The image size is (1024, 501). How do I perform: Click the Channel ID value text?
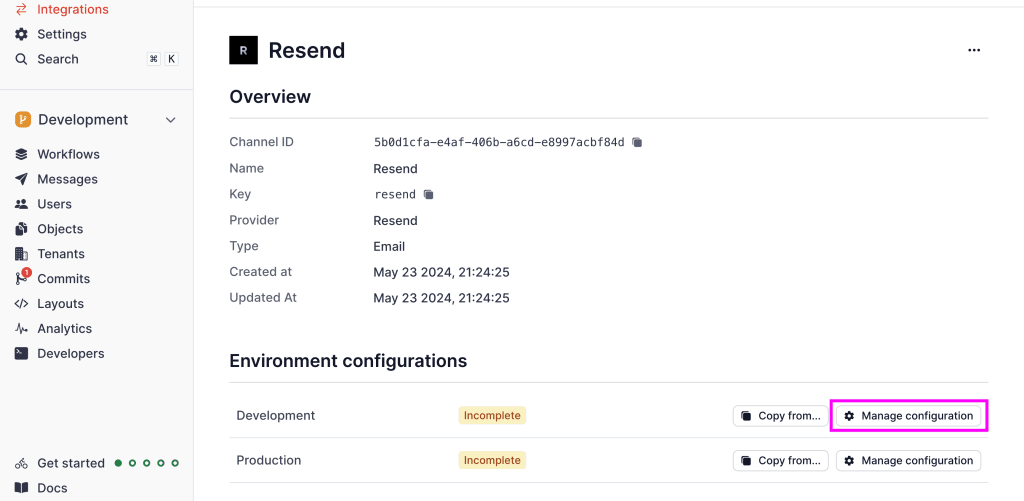point(499,142)
